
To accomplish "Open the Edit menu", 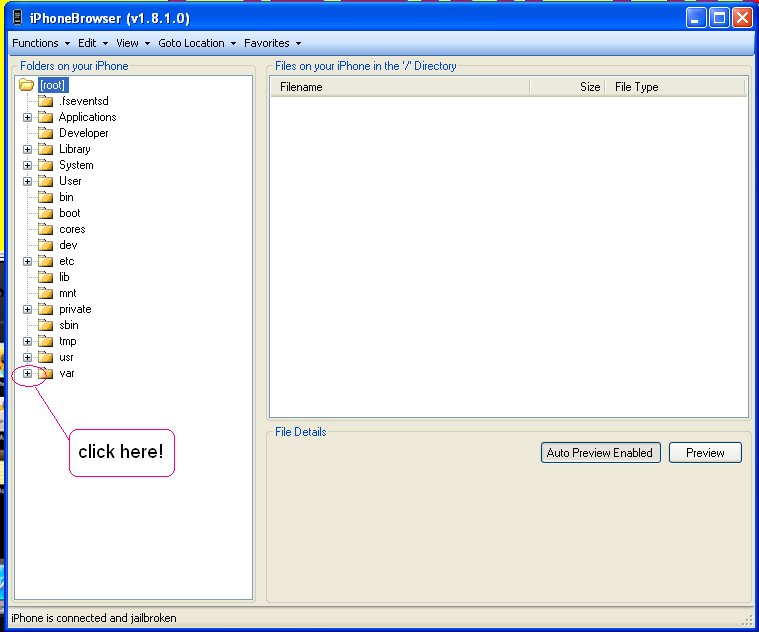I will (93, 43).
